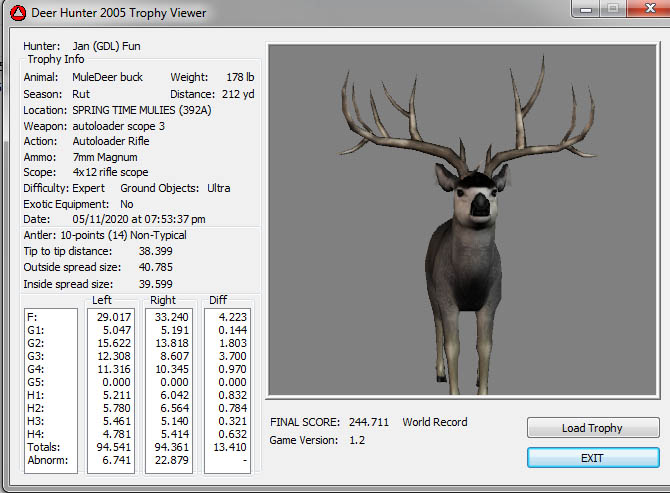Select the Left column F value 29.017
Image resolution: width=670 pixels, height=493 pixels.
click(113, 315)
